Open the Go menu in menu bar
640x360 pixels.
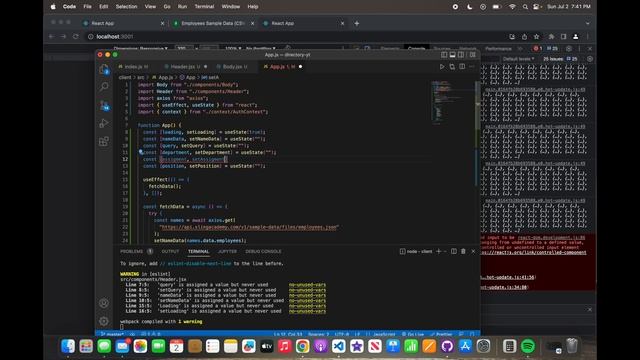click(167, 7)
